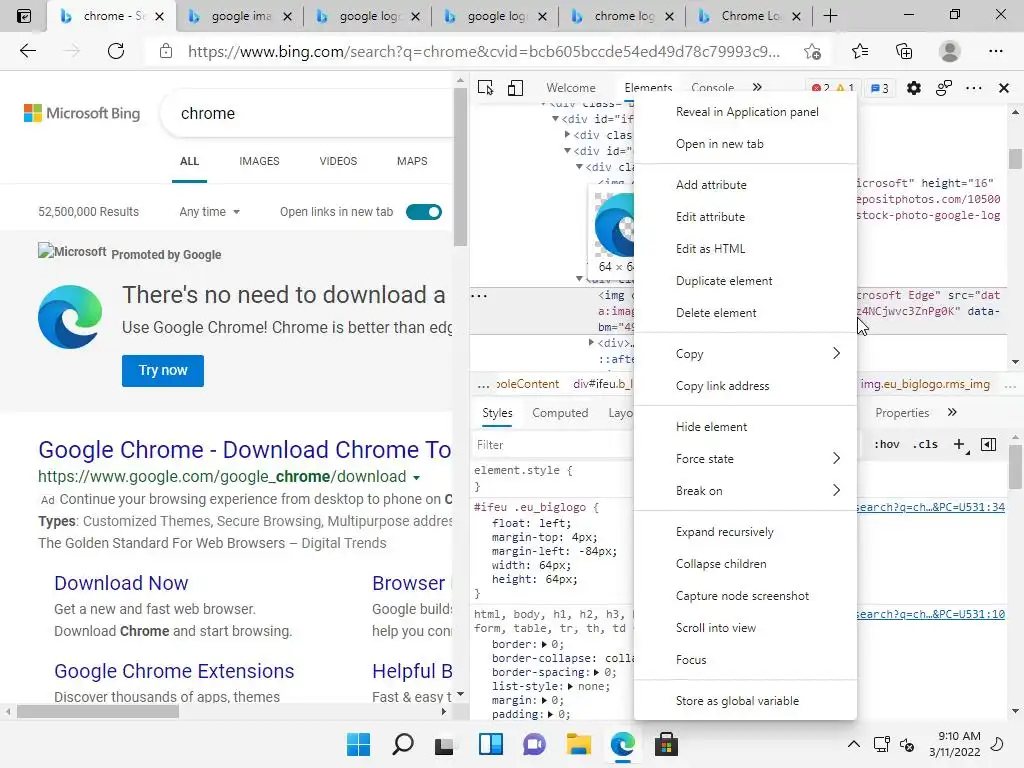Open the Properties pane tab

(x=902, y=412)
